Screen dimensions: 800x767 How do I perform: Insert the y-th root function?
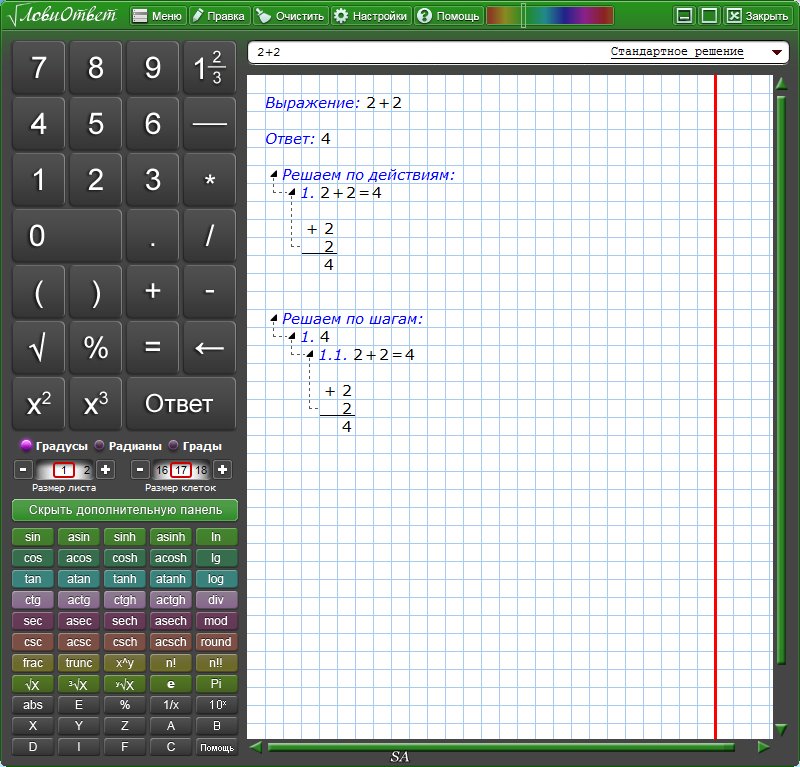click(x=124, y=684)
